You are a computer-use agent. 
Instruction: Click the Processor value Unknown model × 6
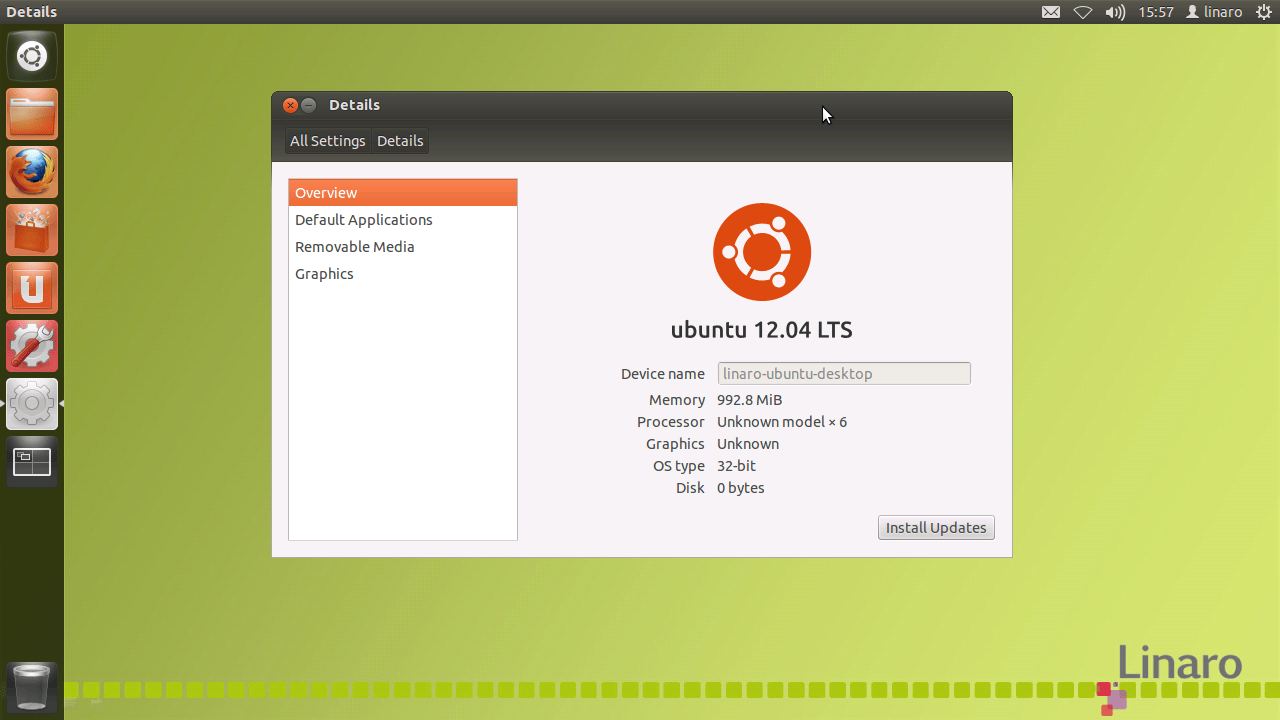[x=782, y=422]
